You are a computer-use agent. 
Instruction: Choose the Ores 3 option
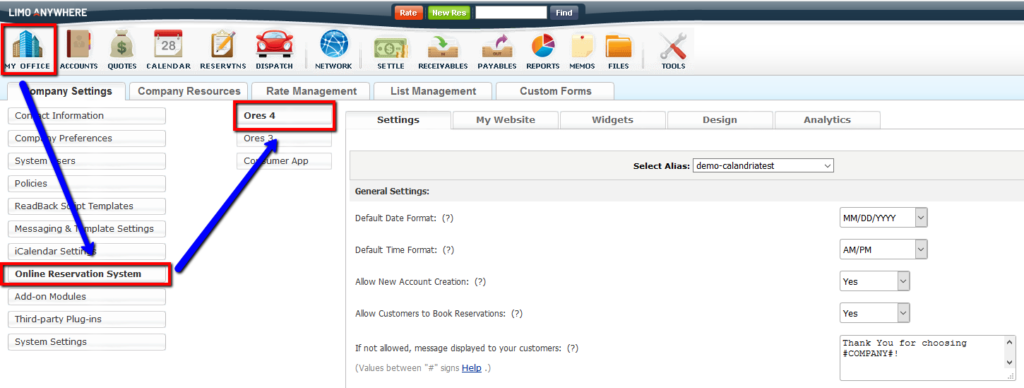pos(284,138)
